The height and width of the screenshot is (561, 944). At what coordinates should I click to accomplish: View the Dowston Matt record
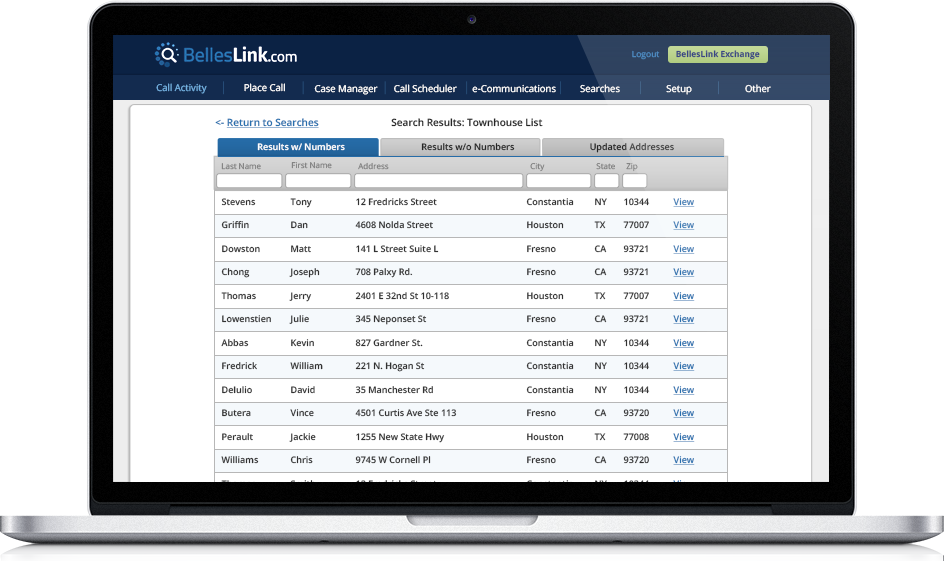pyautogui.click(x=683, y=249)
